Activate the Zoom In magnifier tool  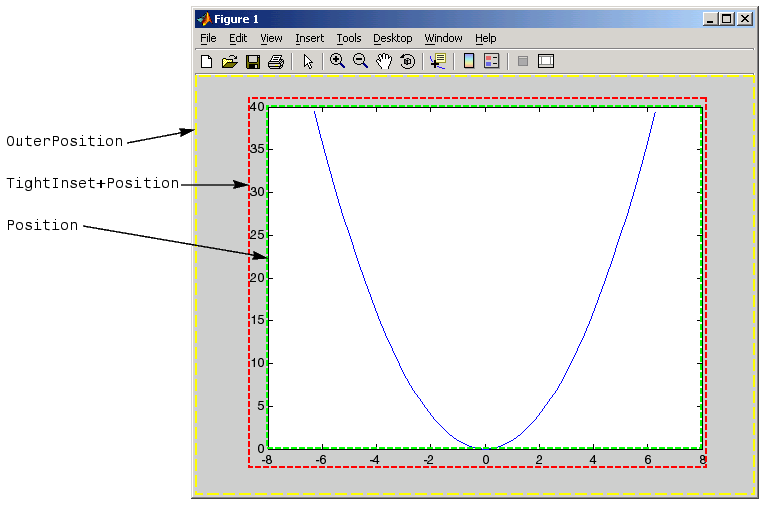(x=337, y=61)
